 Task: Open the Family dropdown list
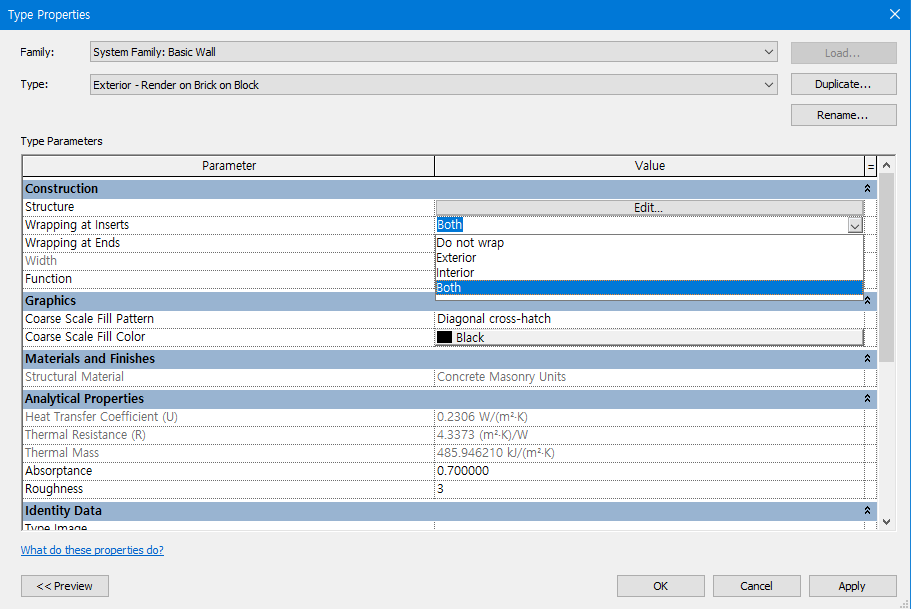pos(433,52)
